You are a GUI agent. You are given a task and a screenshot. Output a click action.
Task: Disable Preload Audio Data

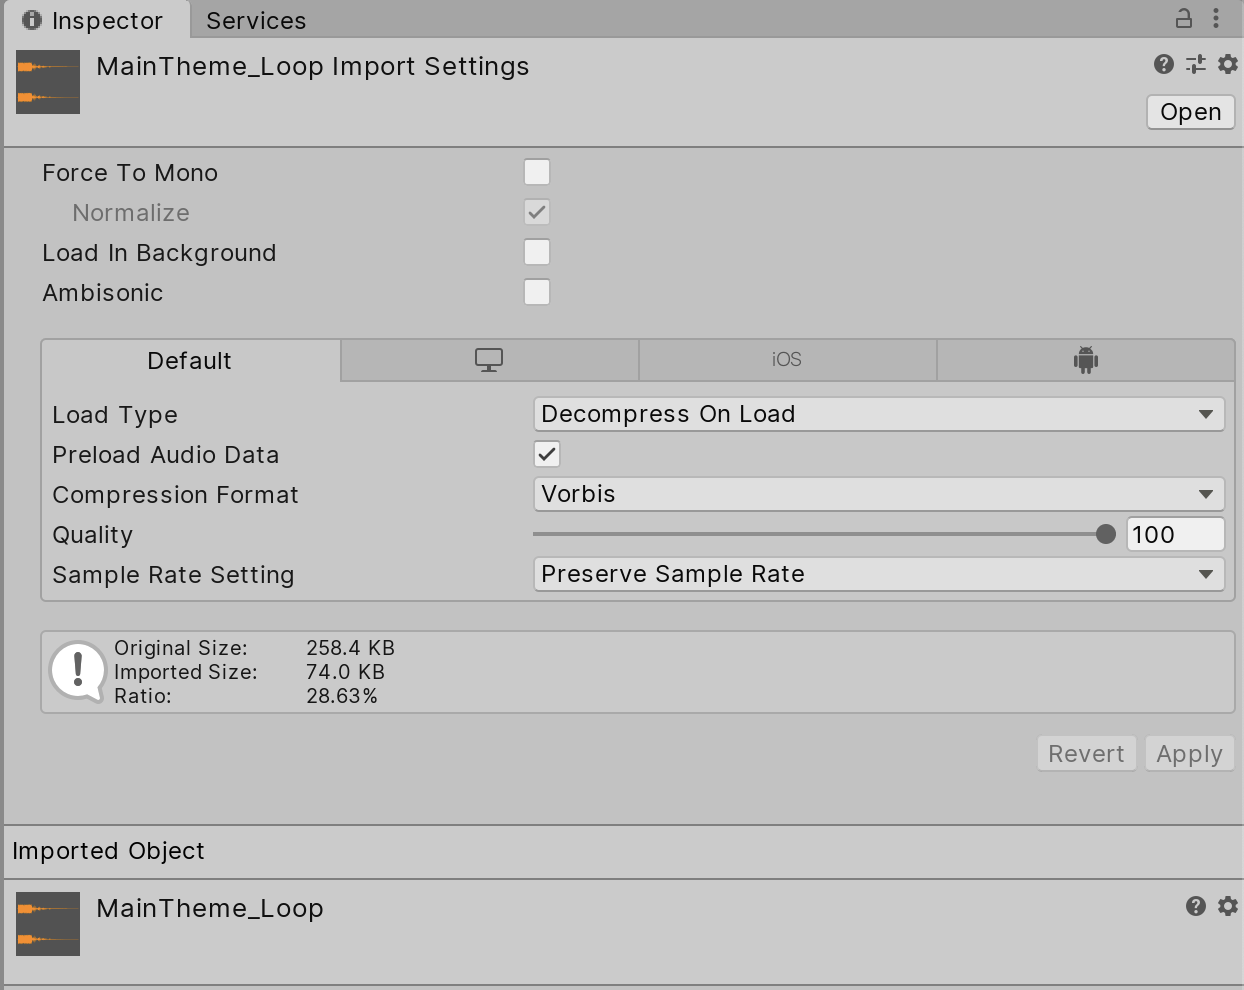coord(546,454)
